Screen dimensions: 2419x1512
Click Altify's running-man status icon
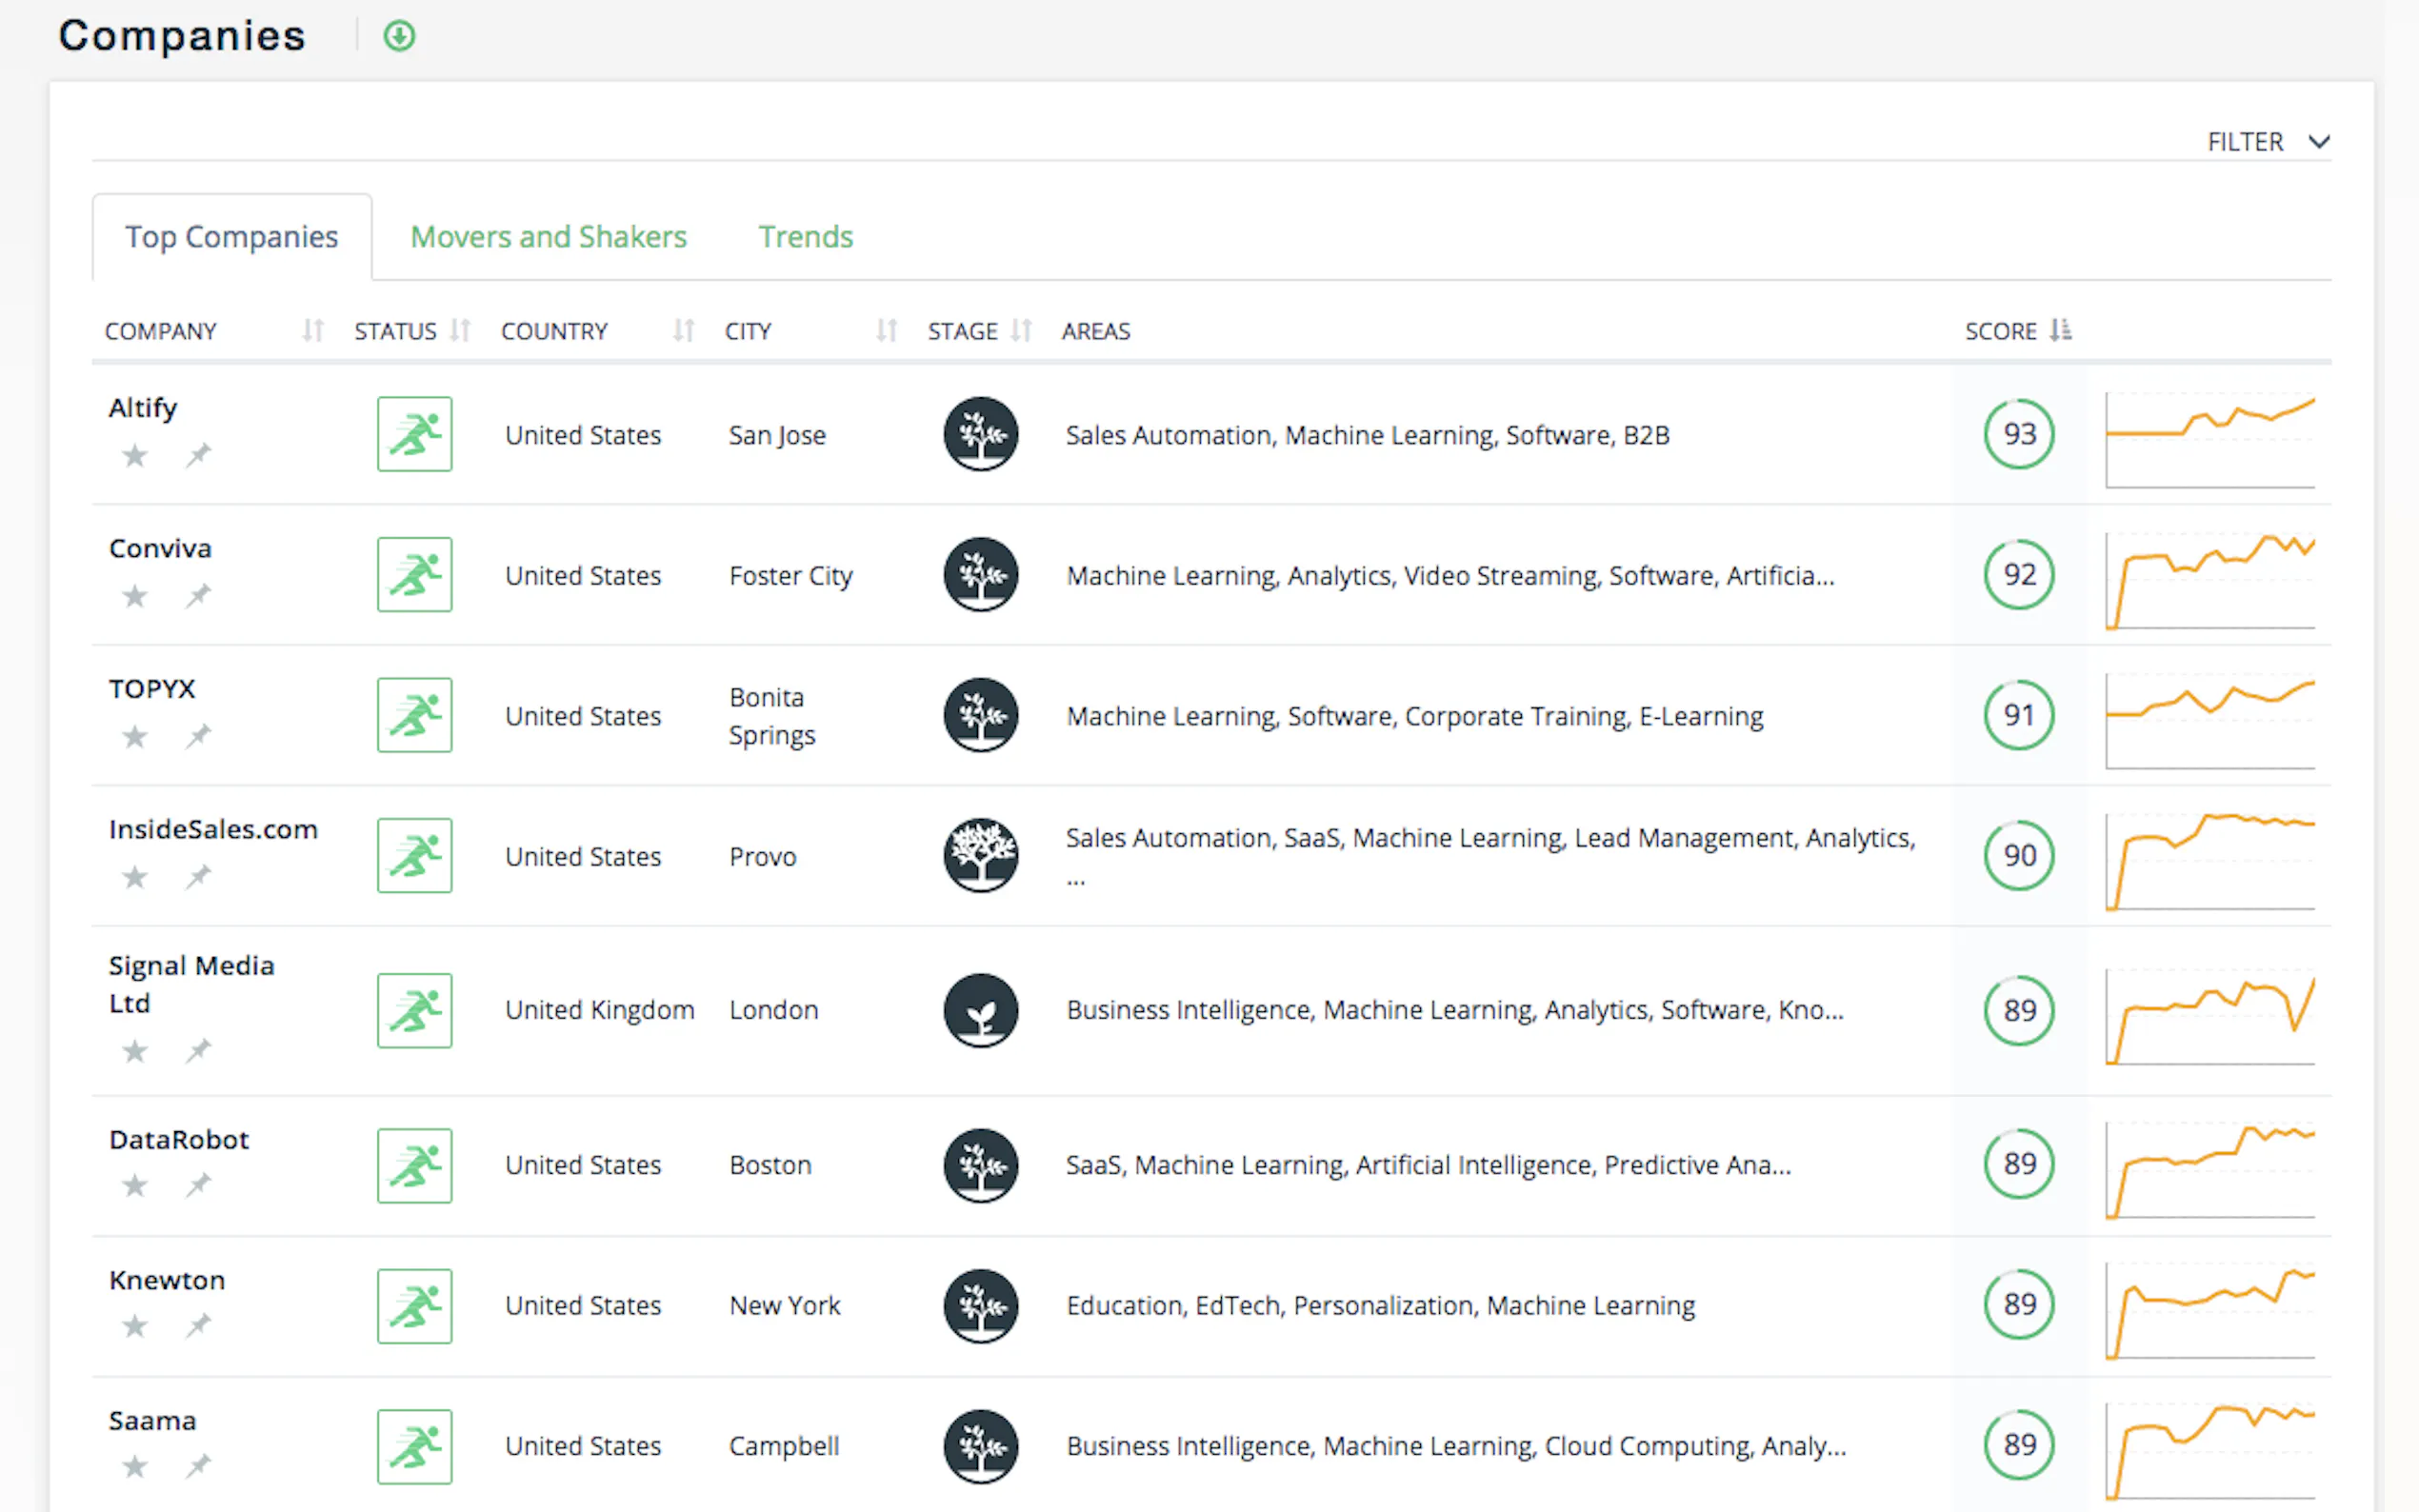pyautogui.click(x=414, y=434)
